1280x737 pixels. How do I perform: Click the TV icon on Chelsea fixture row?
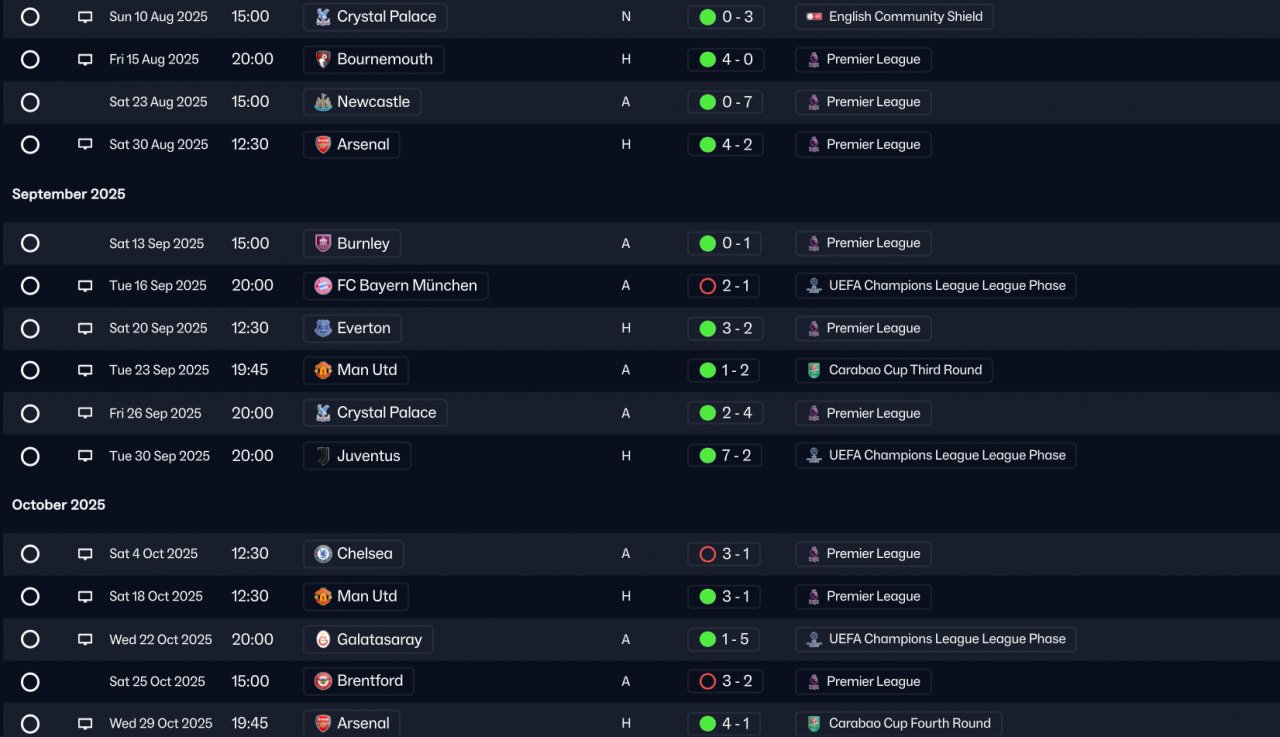tap(85, 554)
